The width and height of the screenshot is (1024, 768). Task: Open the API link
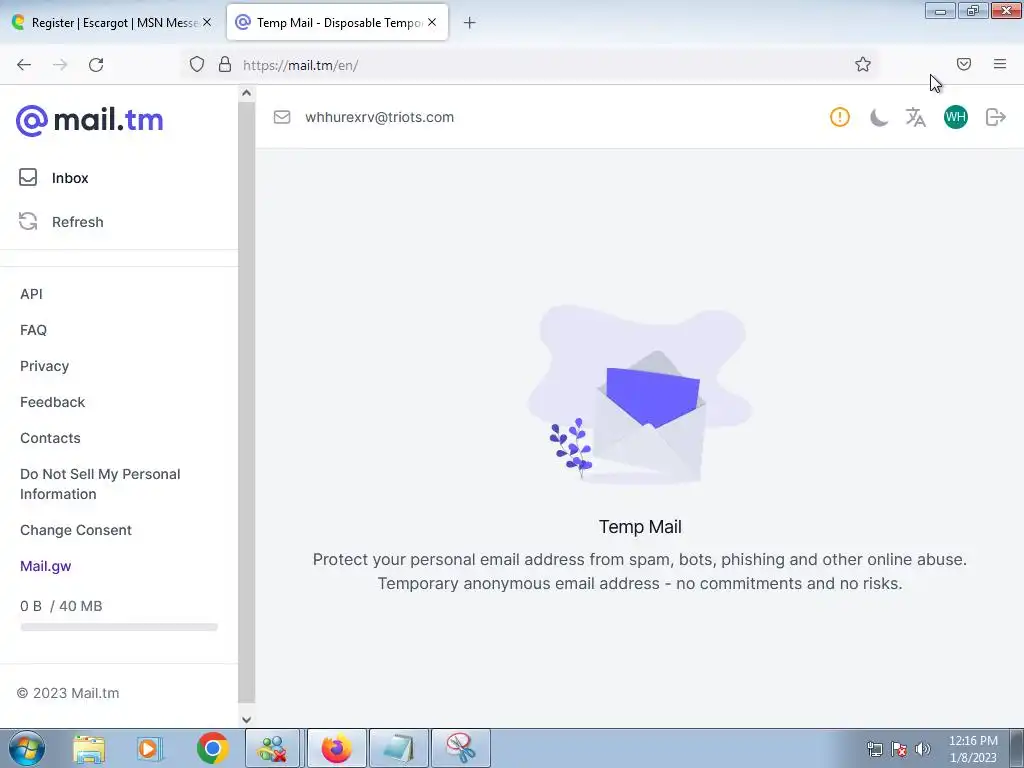coord(31,294)
